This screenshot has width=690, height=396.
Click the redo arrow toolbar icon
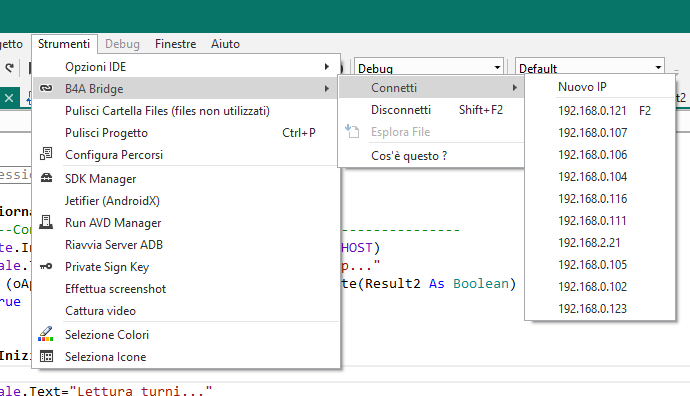tap(10, 68)
